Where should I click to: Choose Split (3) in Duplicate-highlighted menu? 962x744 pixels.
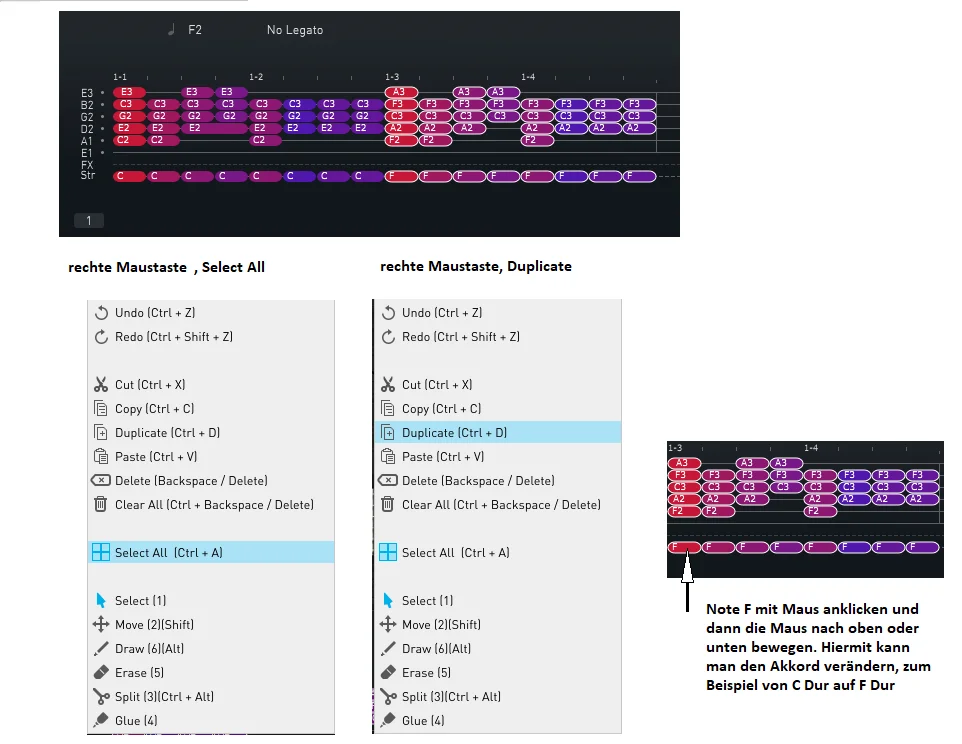[451, 697]
